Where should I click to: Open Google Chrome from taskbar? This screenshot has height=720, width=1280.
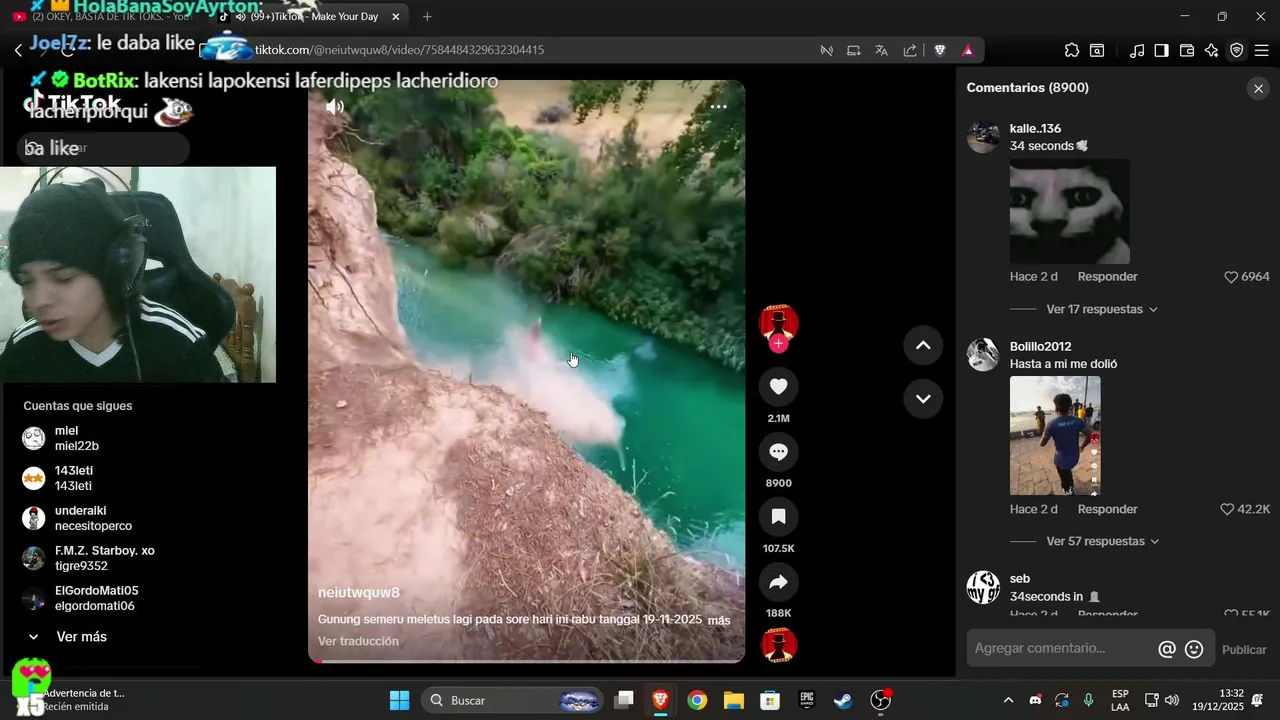tap(697, 700)
